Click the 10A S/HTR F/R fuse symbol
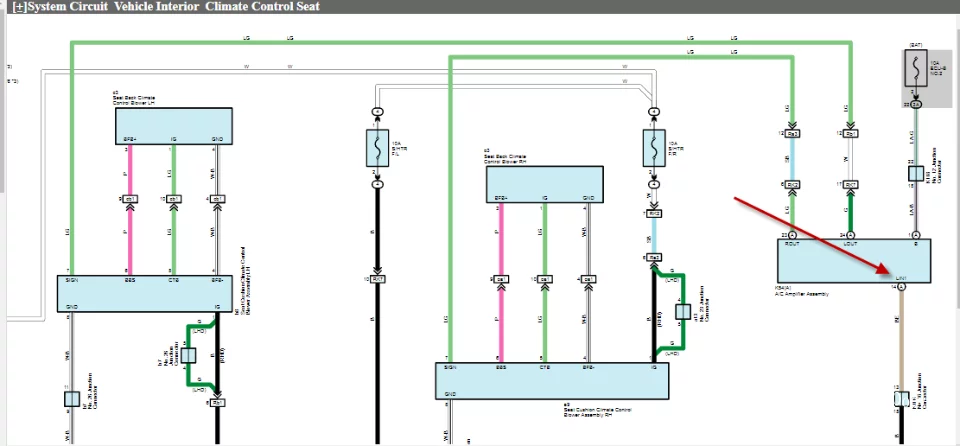The image size is (960, 446). pyautogui.click(x=653, y=148)
